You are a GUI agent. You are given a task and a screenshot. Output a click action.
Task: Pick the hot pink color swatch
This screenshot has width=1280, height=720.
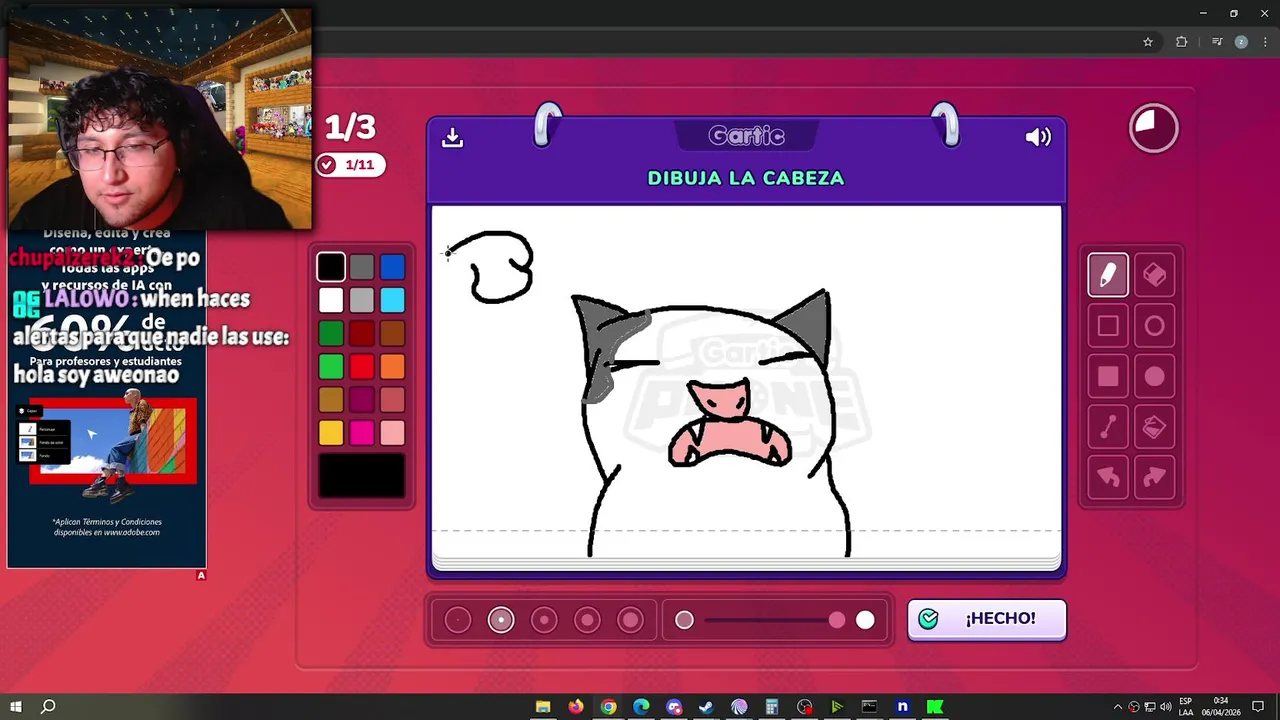click(362, 432)
